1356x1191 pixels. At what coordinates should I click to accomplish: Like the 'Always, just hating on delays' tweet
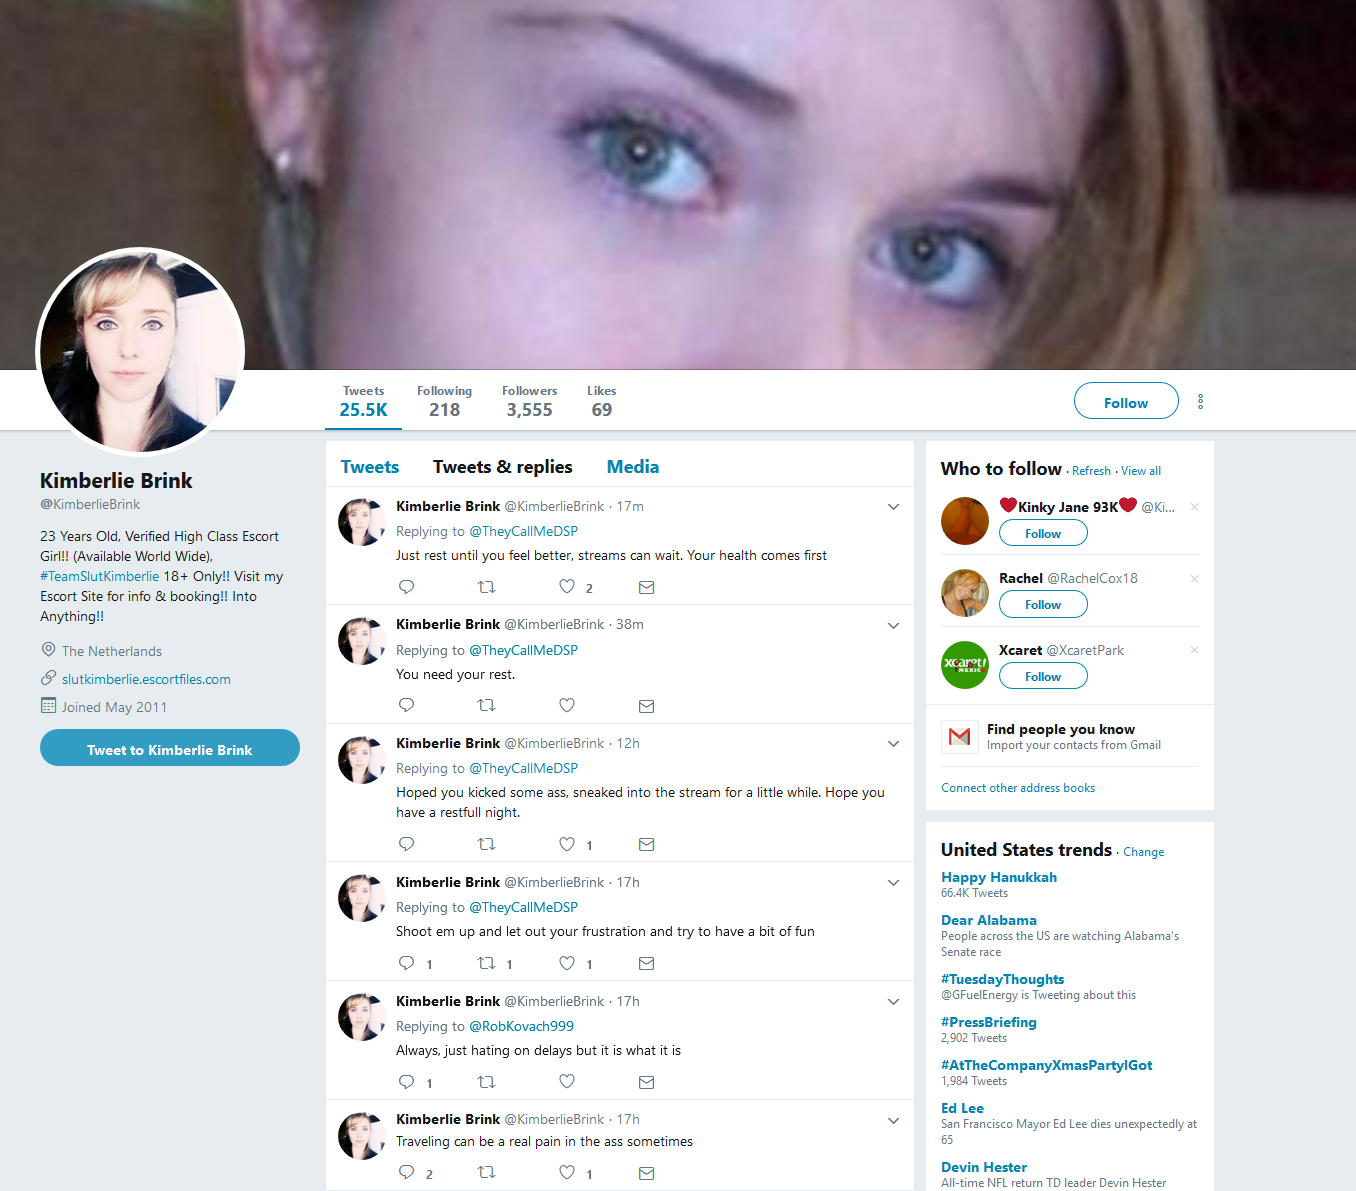pyautogui.click(x=567, y=1081)
